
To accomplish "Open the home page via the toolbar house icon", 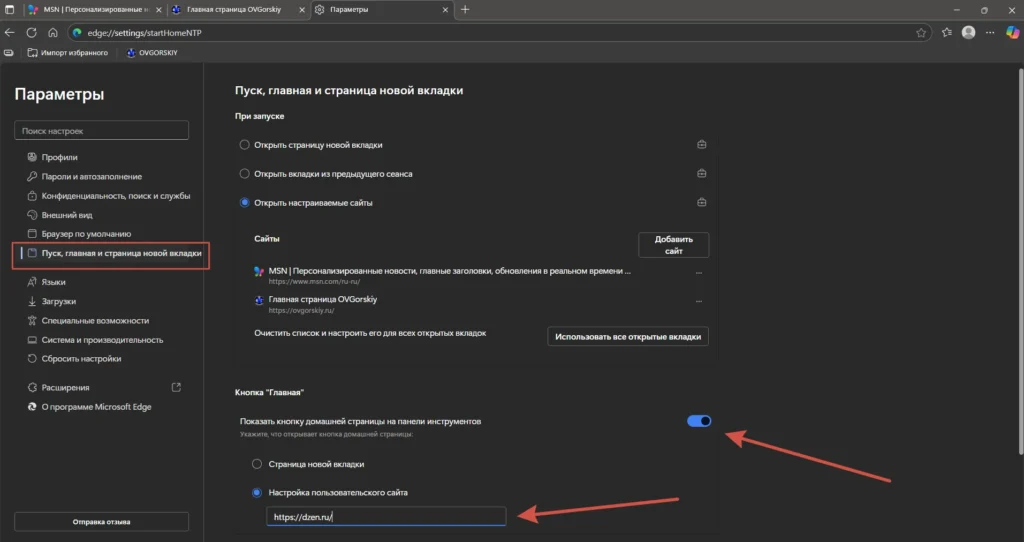I will pos(53,33).
